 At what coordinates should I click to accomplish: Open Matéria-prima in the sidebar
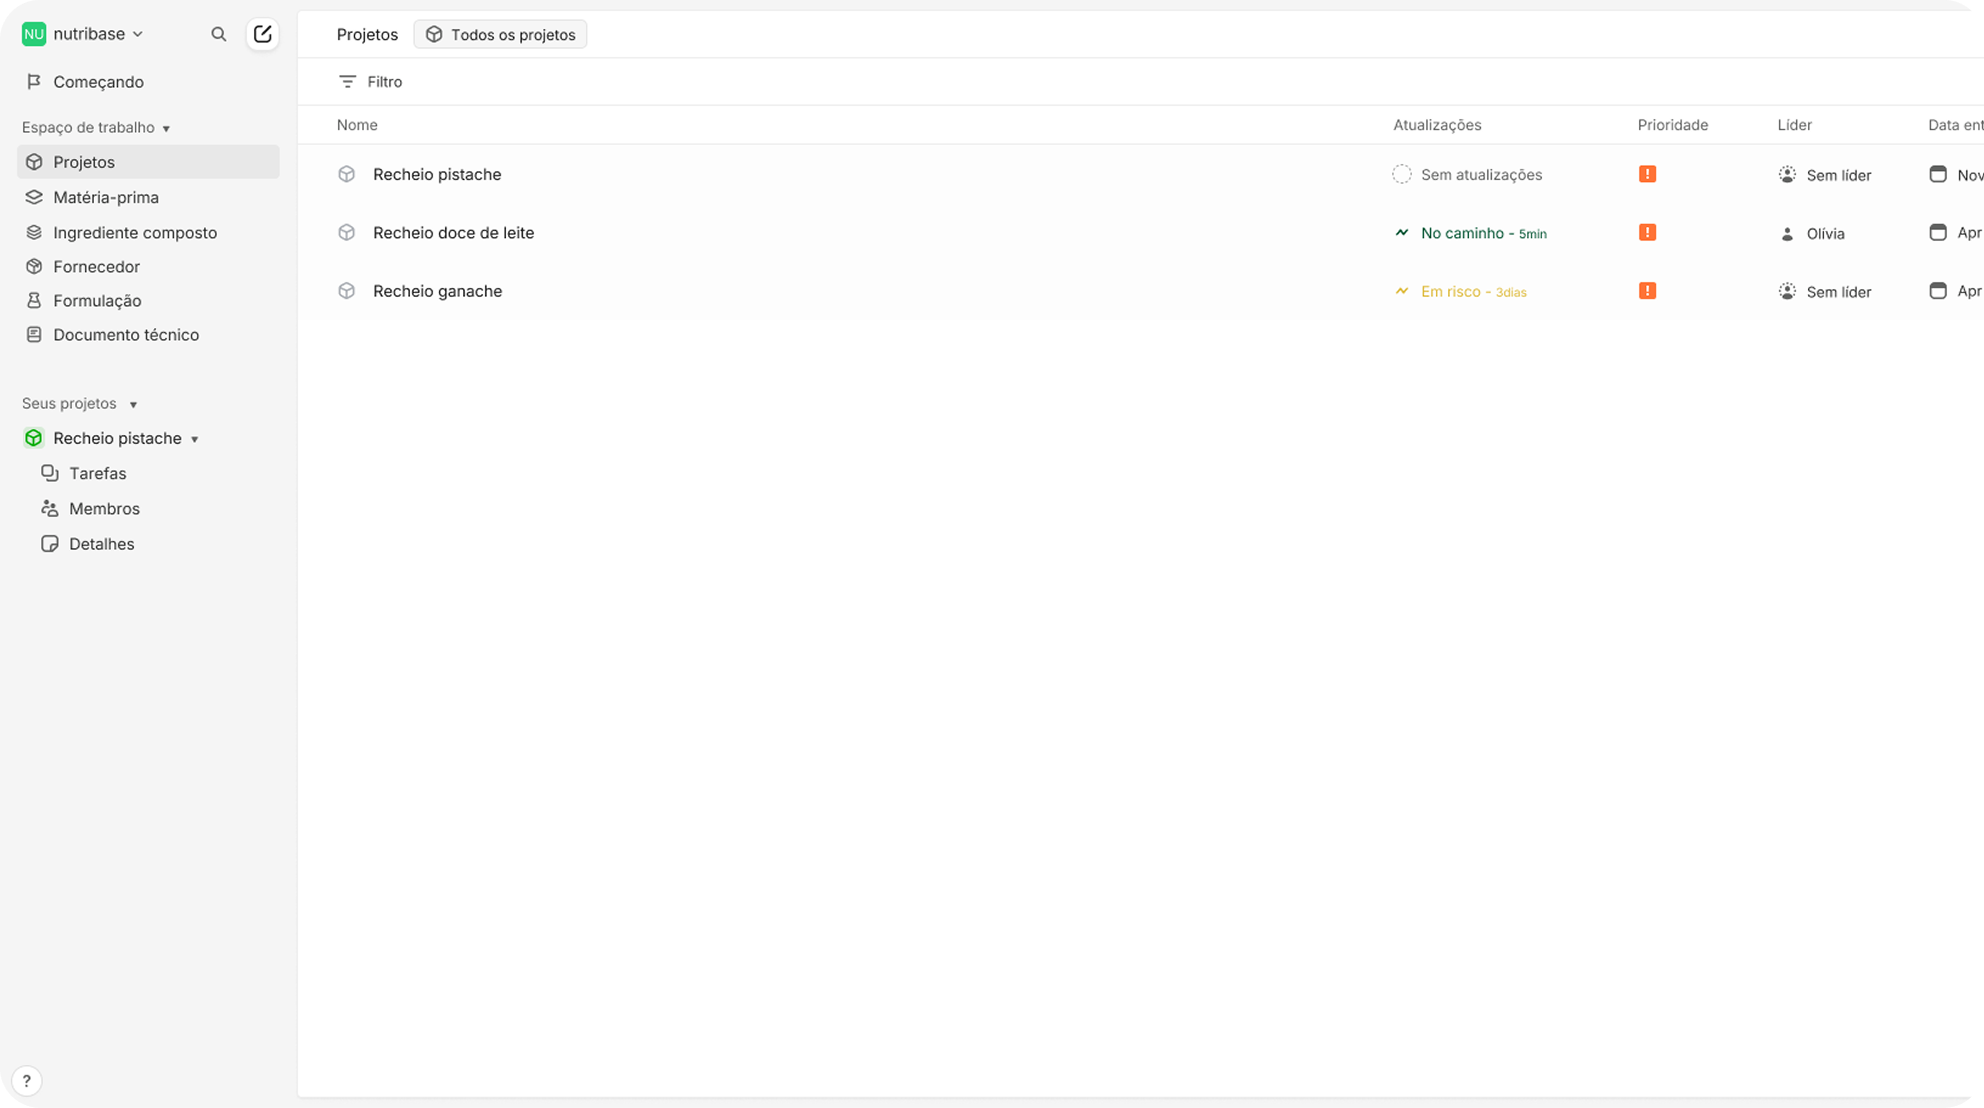pos(106,197)
